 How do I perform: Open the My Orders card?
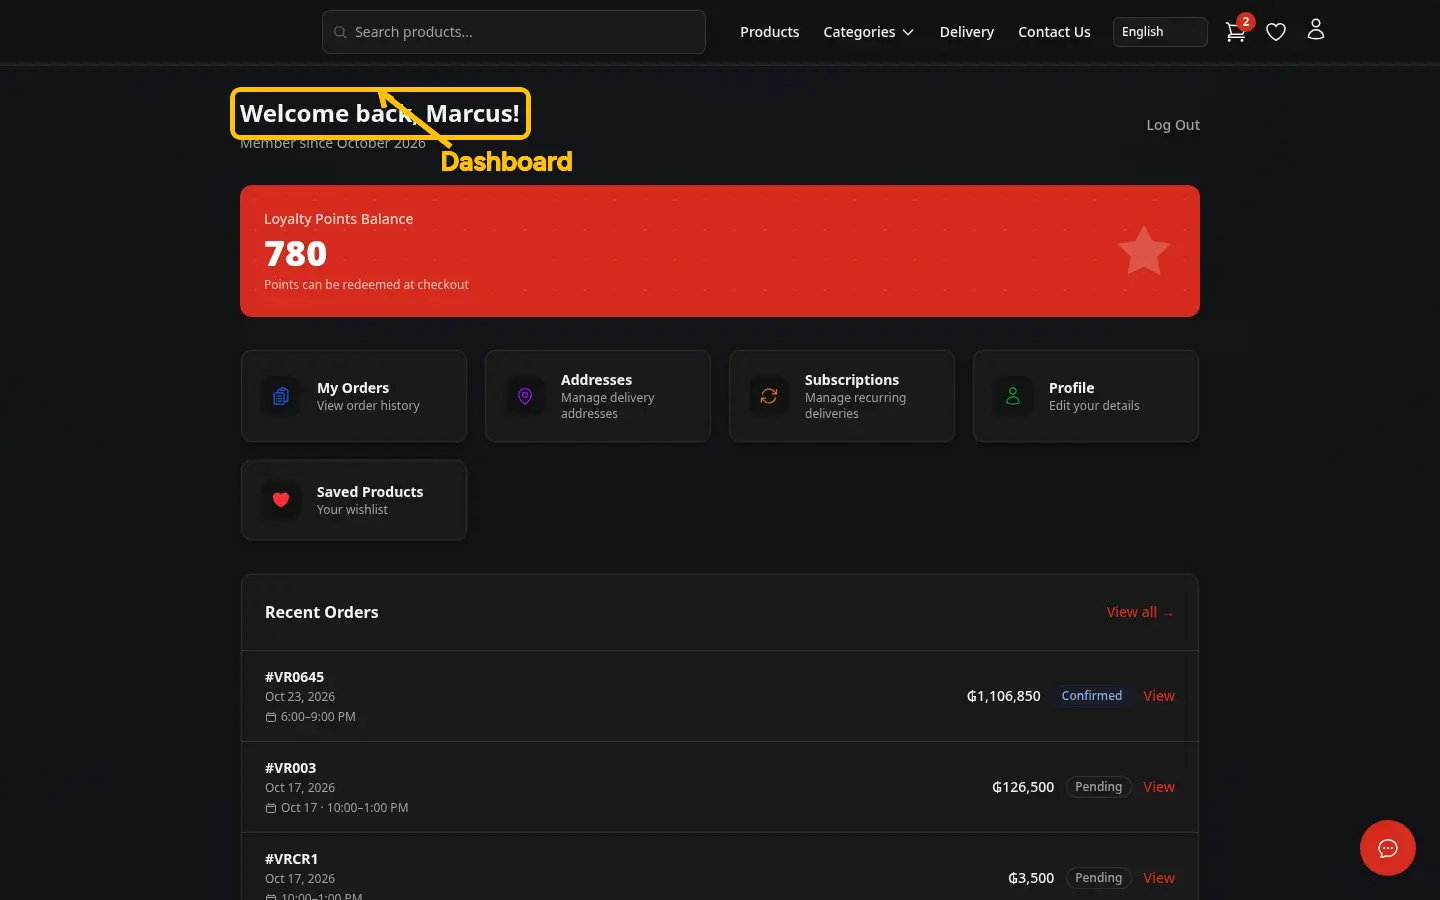tap(354, 396)
